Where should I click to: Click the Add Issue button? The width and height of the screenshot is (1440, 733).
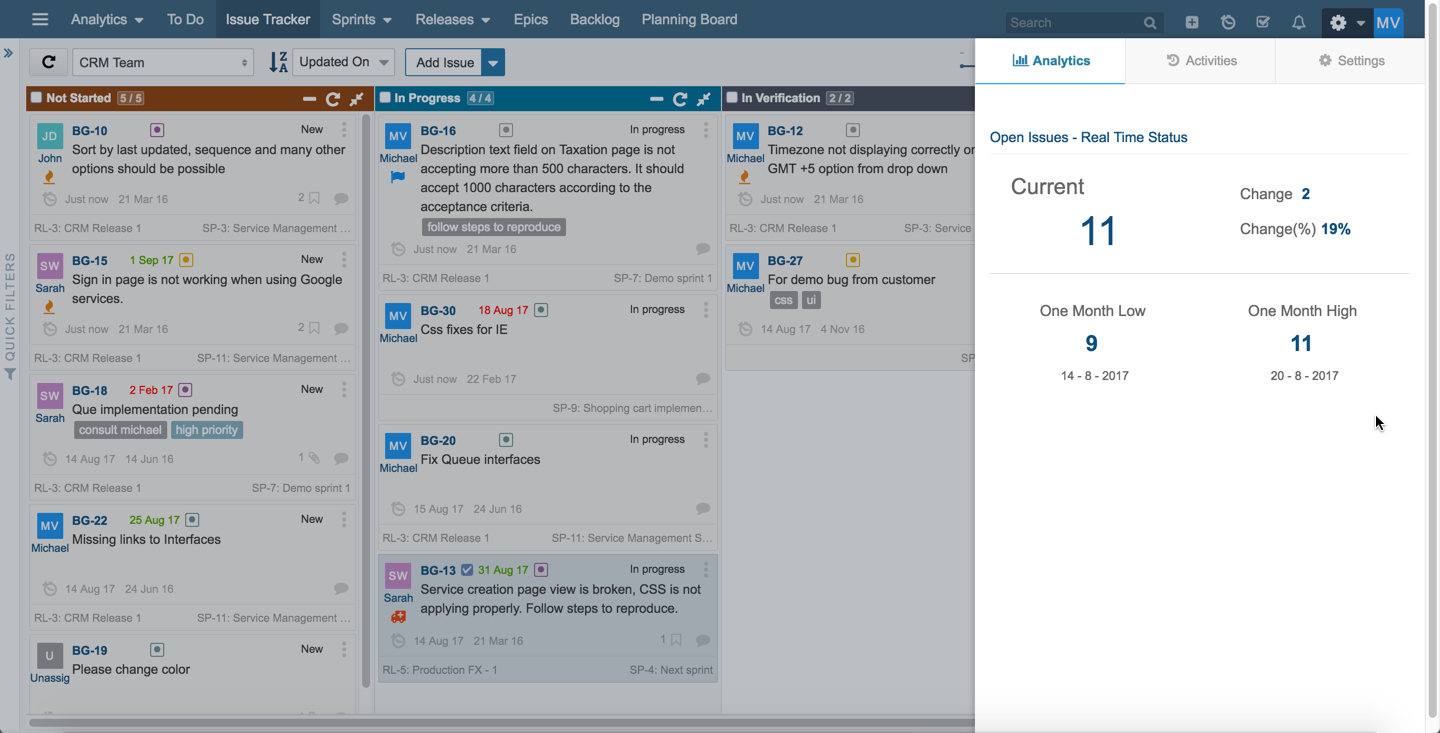tap(444, 62)
